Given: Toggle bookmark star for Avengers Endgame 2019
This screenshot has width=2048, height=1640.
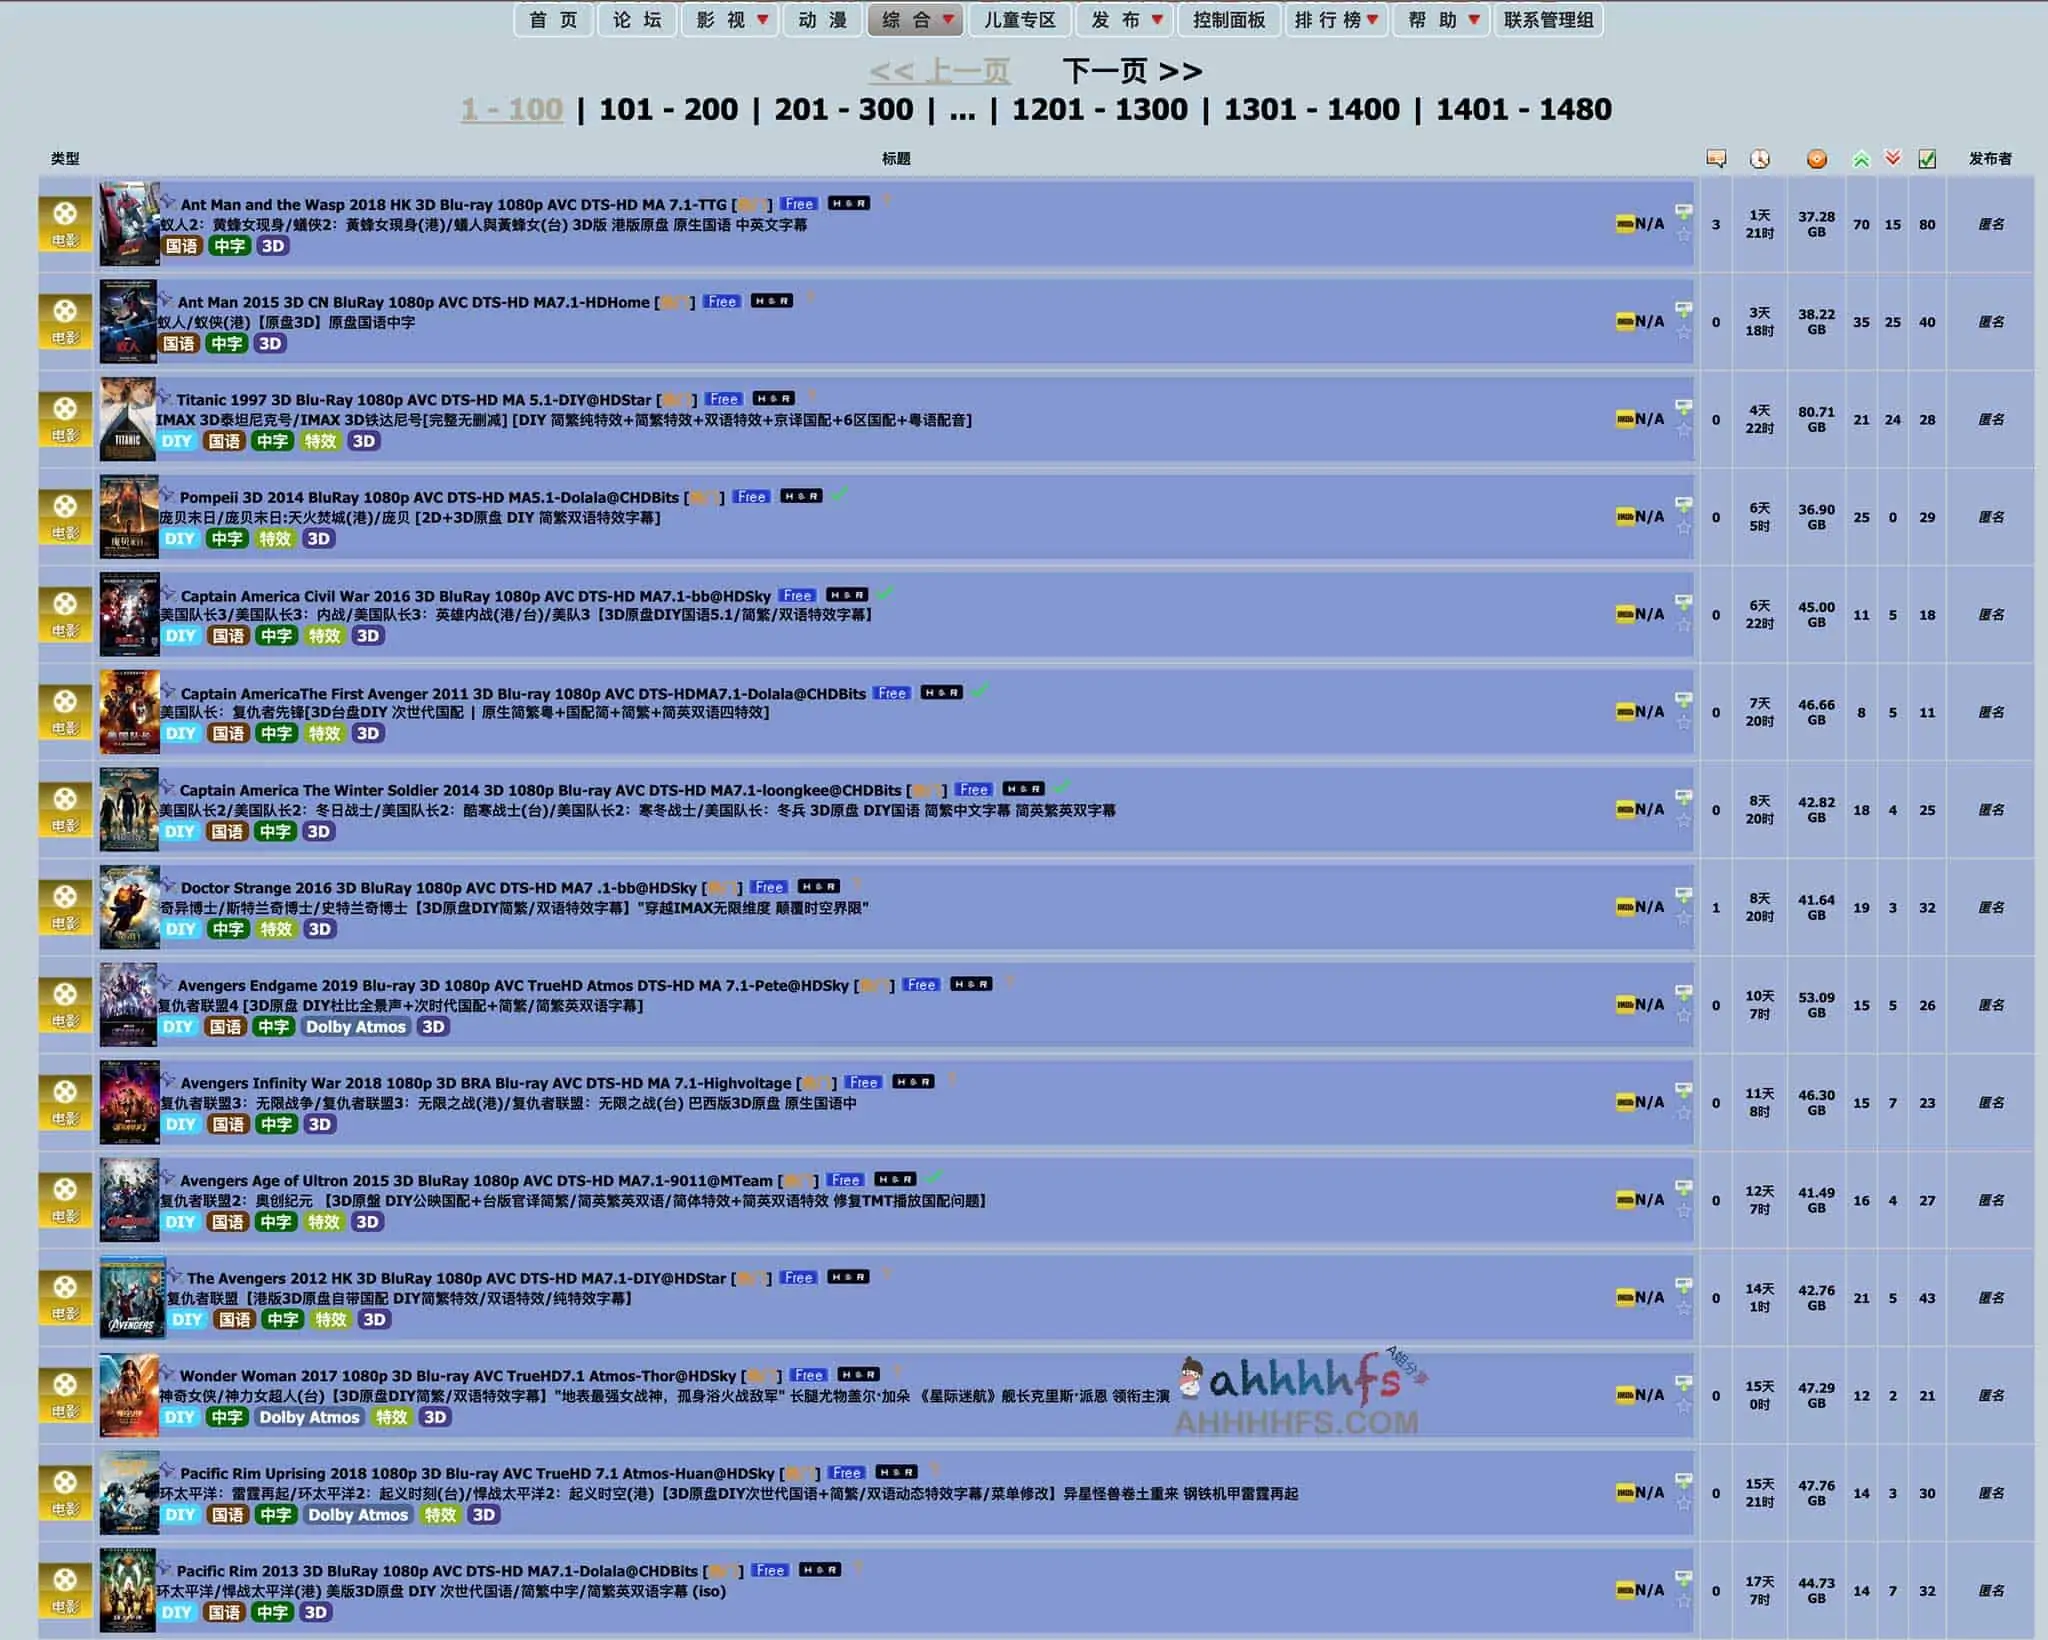Looking at the screenshot, I should 1684,1017.
